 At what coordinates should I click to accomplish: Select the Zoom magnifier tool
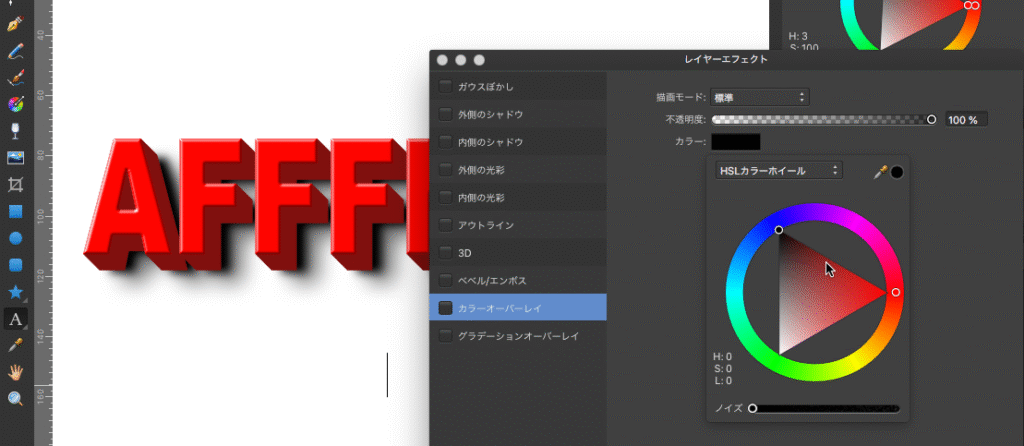(16, 399)
